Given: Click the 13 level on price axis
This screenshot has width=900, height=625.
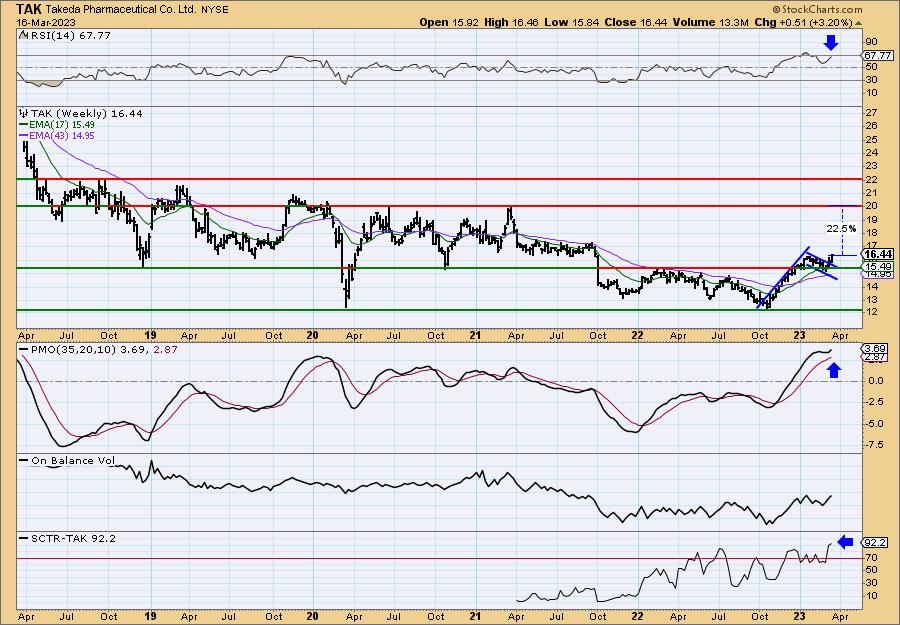Looking at the screenshot, I should coord(870,300).
